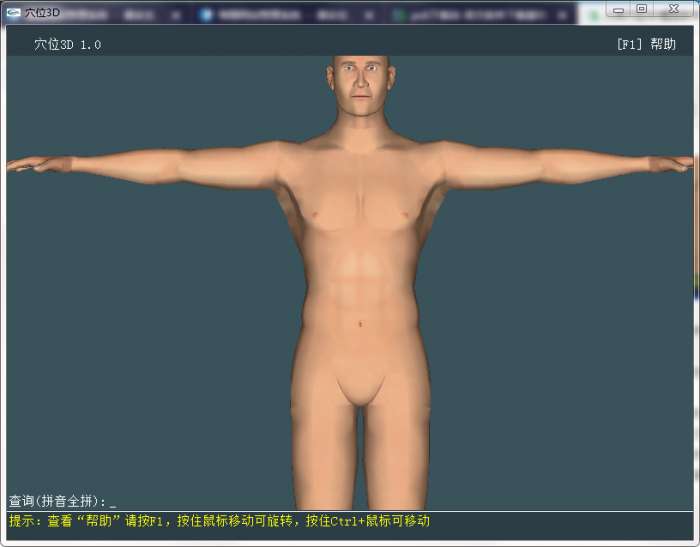Screen dimensions: 700x547
Task: Click the navel on the 3D body
Action: pos(361,323)
